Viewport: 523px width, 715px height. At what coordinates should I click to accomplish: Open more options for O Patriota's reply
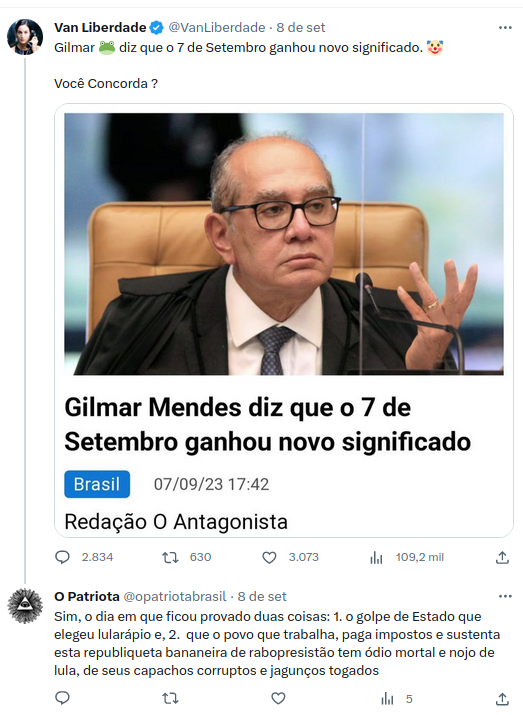pyautogui.click(x=505, y=596)
